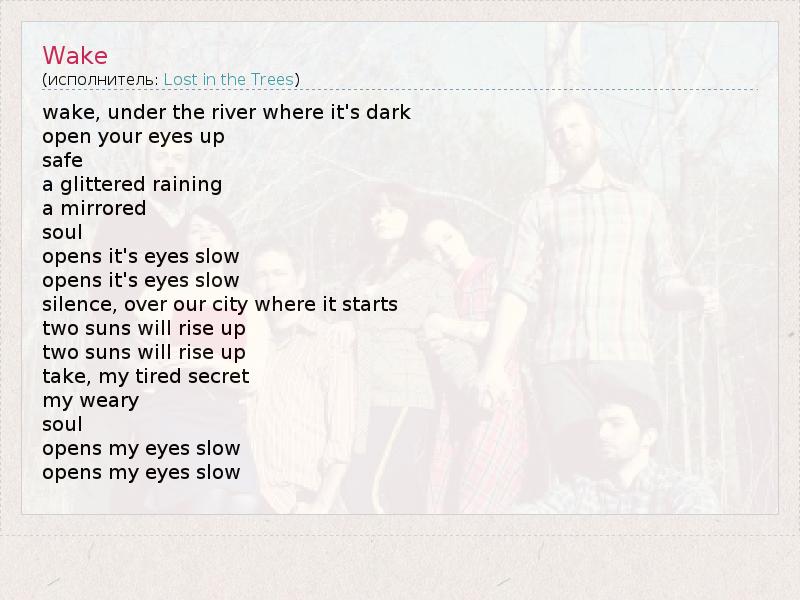The width and height of the screenshot is (800, 600).
Task: Click the line beginning with silence
Action: pos(220,304)
